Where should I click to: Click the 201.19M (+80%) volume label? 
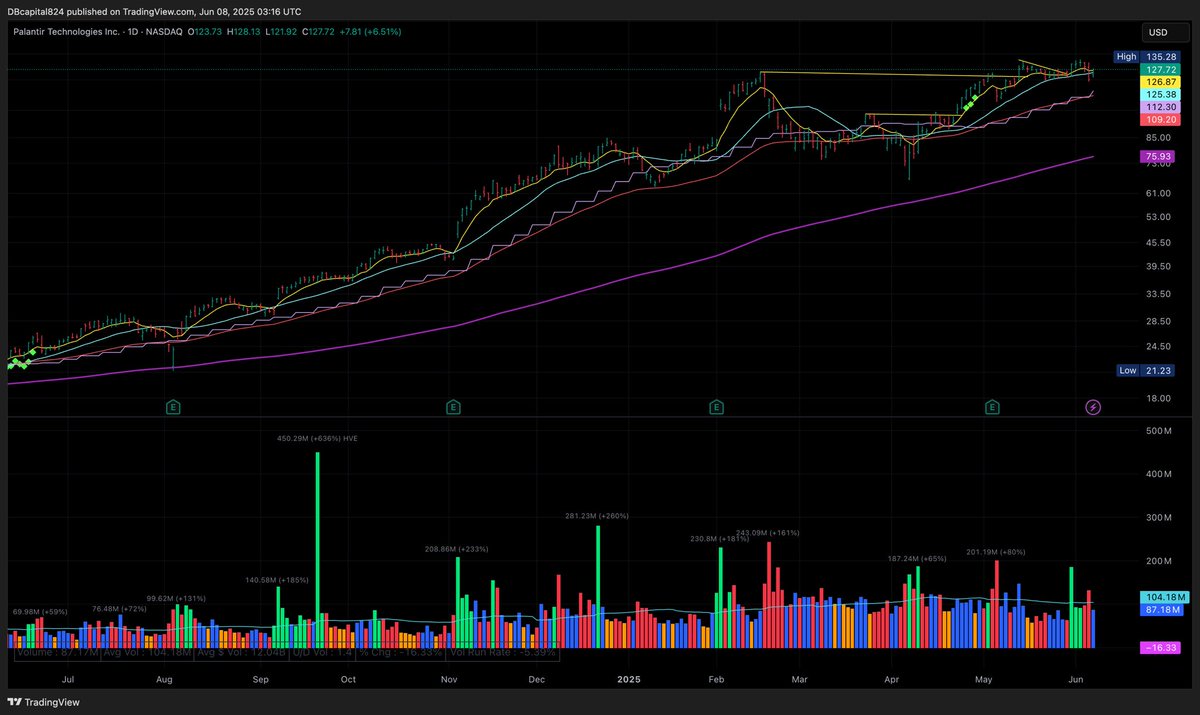[x=996, y=552]
